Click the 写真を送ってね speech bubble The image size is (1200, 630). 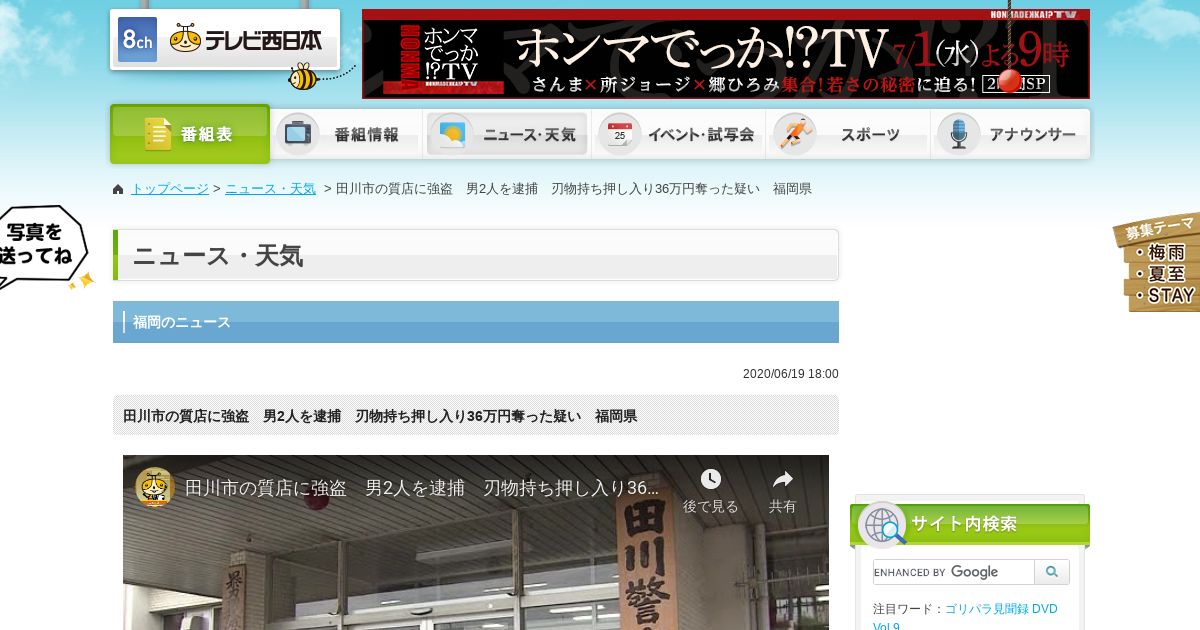pos(44,247)
